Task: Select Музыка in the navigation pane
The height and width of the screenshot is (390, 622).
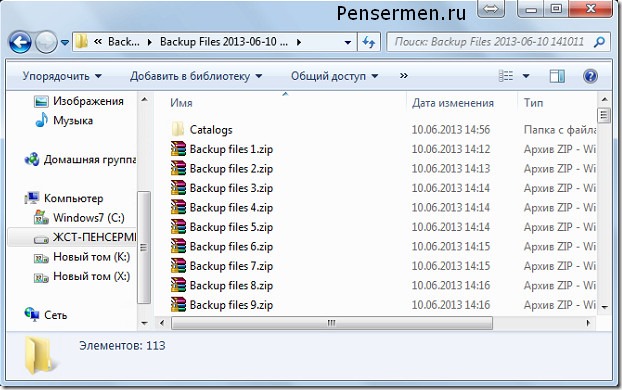Action: 73,120
